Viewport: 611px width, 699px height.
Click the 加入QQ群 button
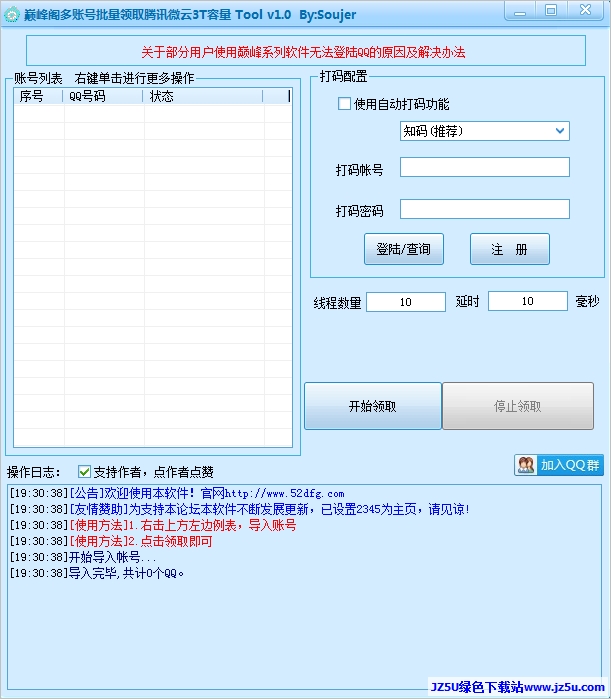point(559,465)
